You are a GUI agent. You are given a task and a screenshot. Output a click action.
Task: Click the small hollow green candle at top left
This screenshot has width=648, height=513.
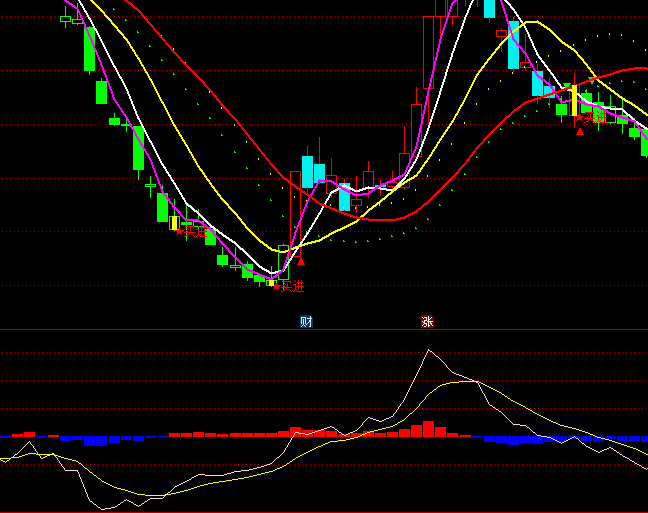(x=66, y=18)
